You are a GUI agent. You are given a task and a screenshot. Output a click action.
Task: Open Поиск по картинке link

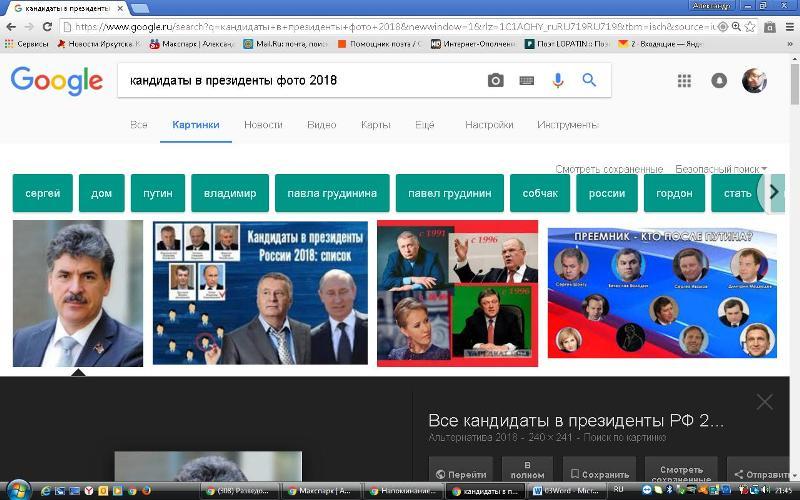point(624,438)
